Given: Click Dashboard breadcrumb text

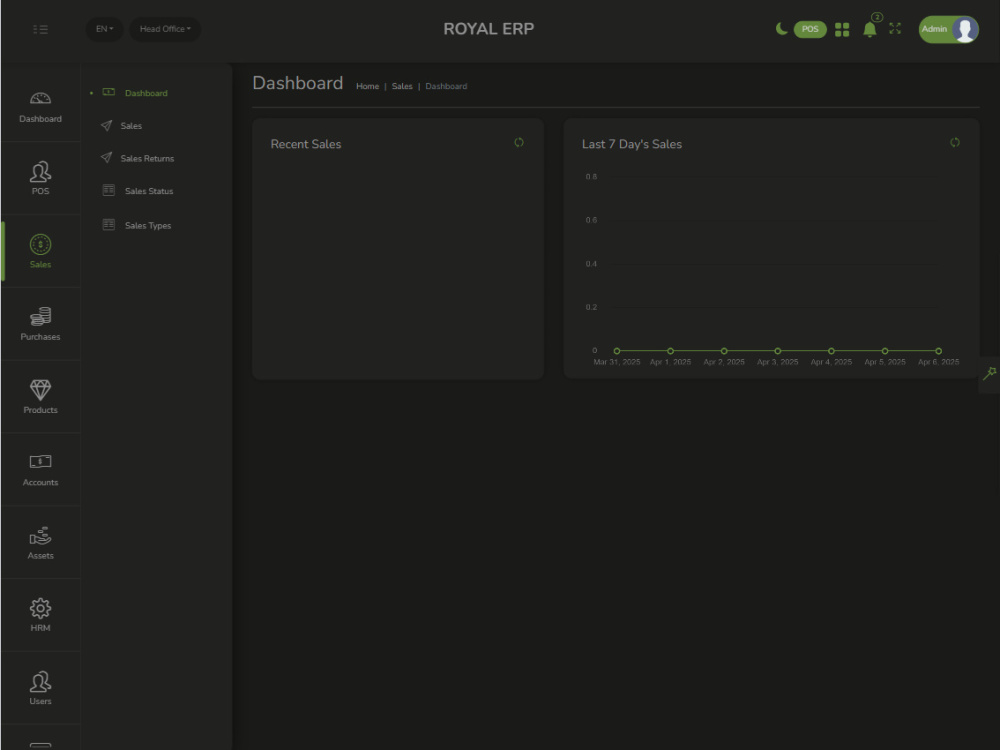Looking at the screenshot, I should 446,86.
